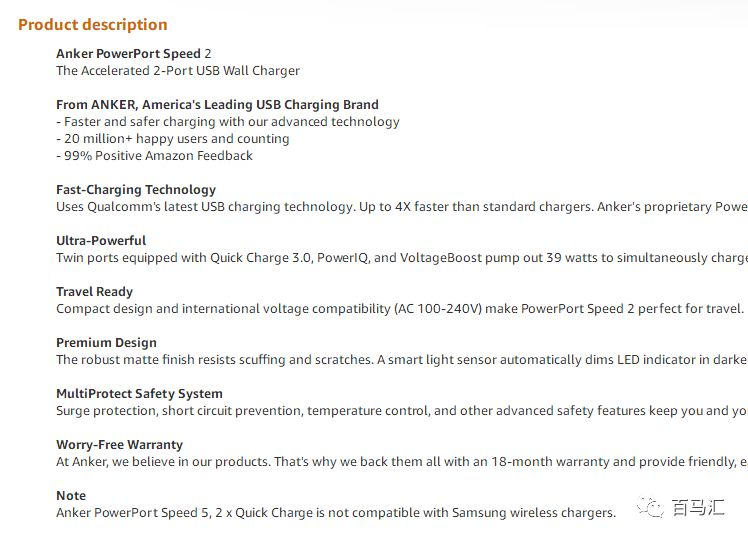Click the 20 million+ happy users line
748x539 pixels.
(173, 139)
